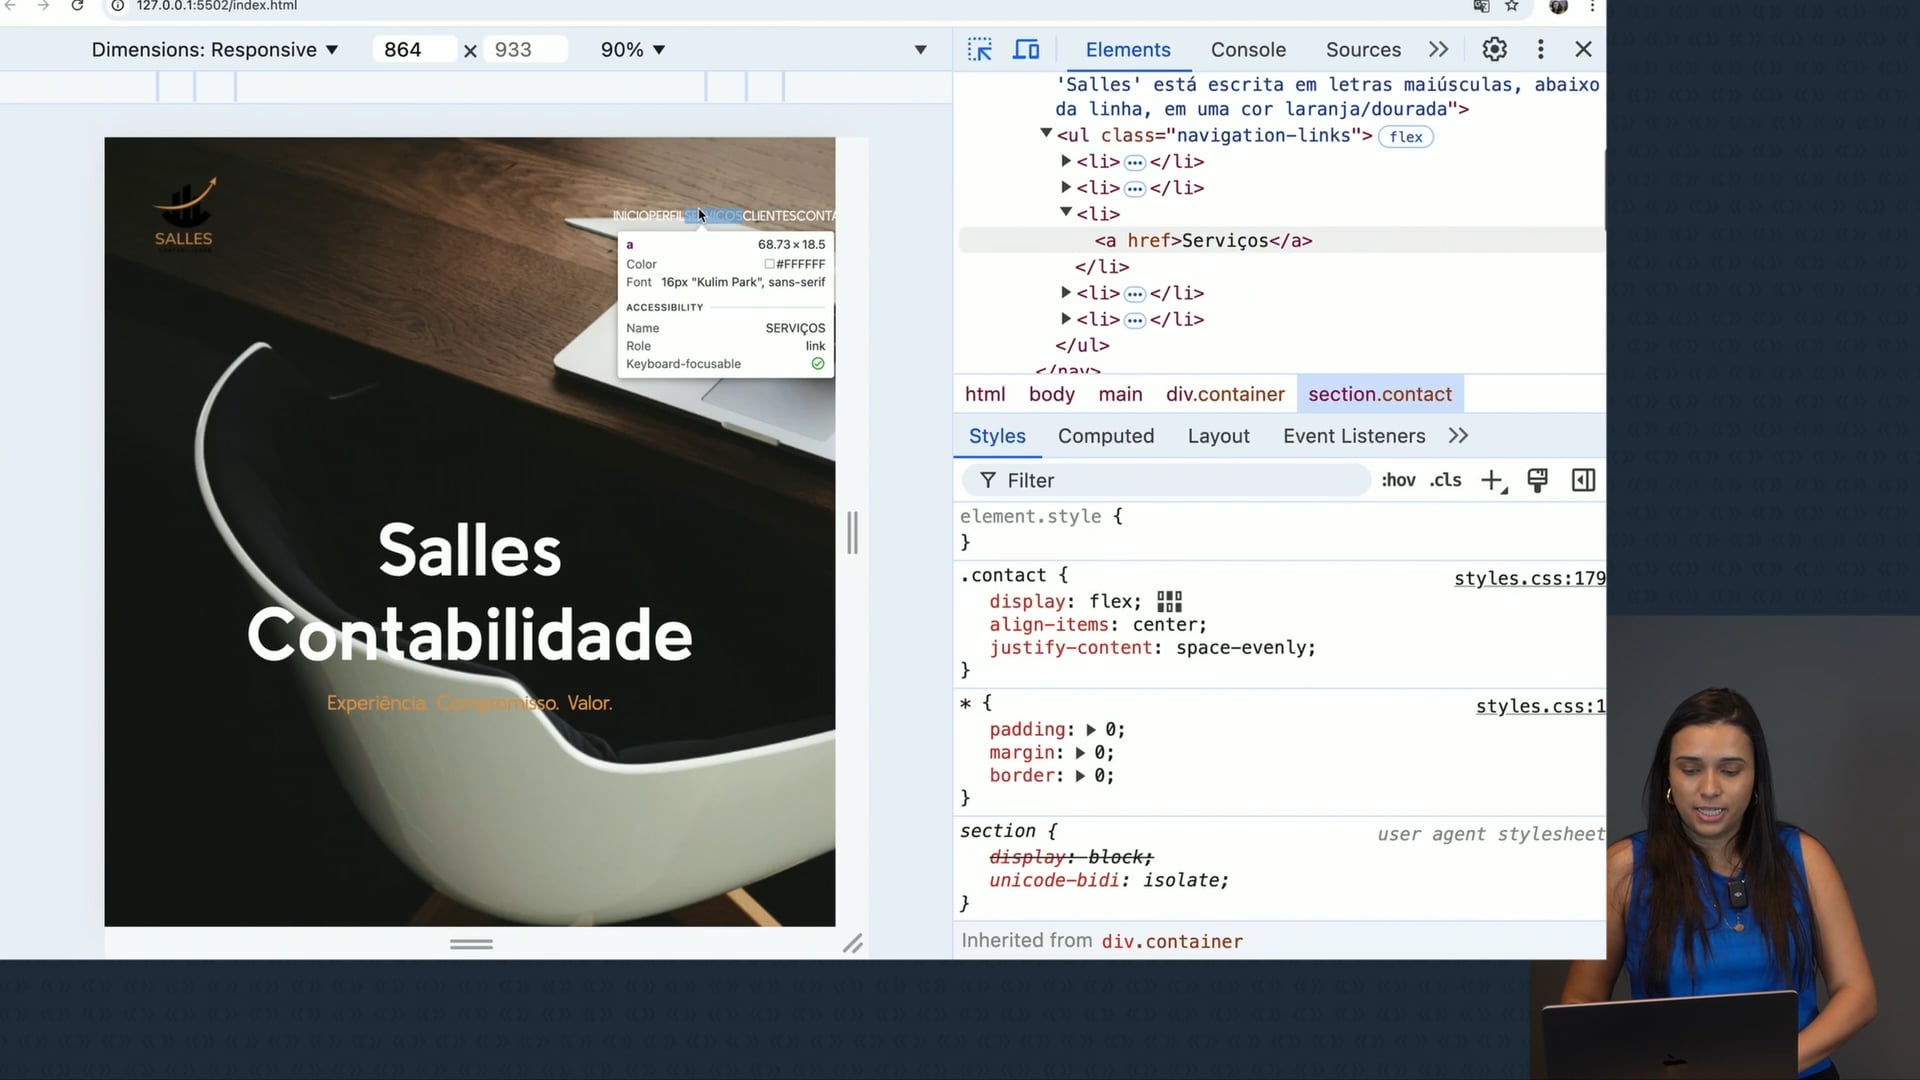Select div.container in the breadcrumb
The width and height of the screenshot is (1920, 1080).
click(x=1225, y=394)
